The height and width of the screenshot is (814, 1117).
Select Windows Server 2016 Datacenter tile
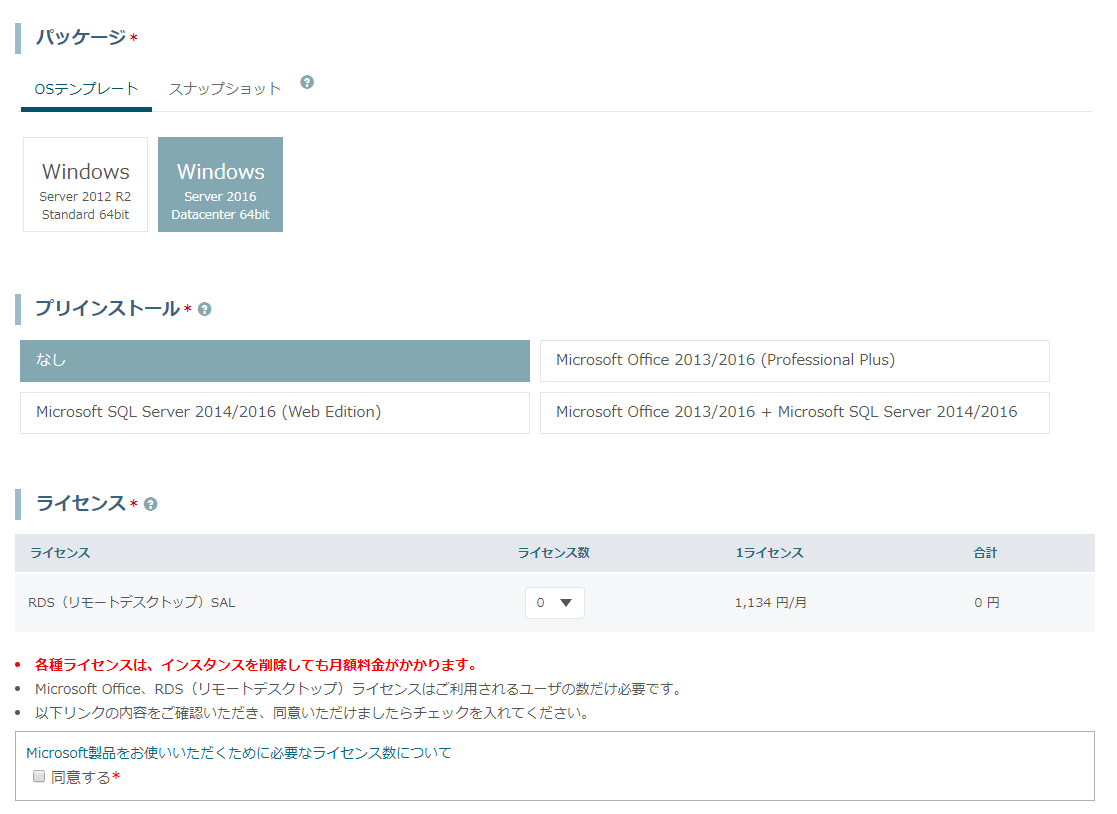pyautogui.click(x=220, y=184)
